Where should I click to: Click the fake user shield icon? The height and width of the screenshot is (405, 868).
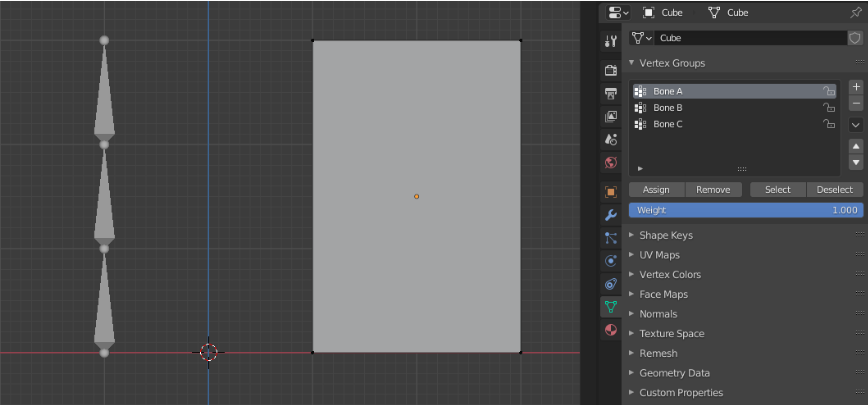(x=855, y=38)
